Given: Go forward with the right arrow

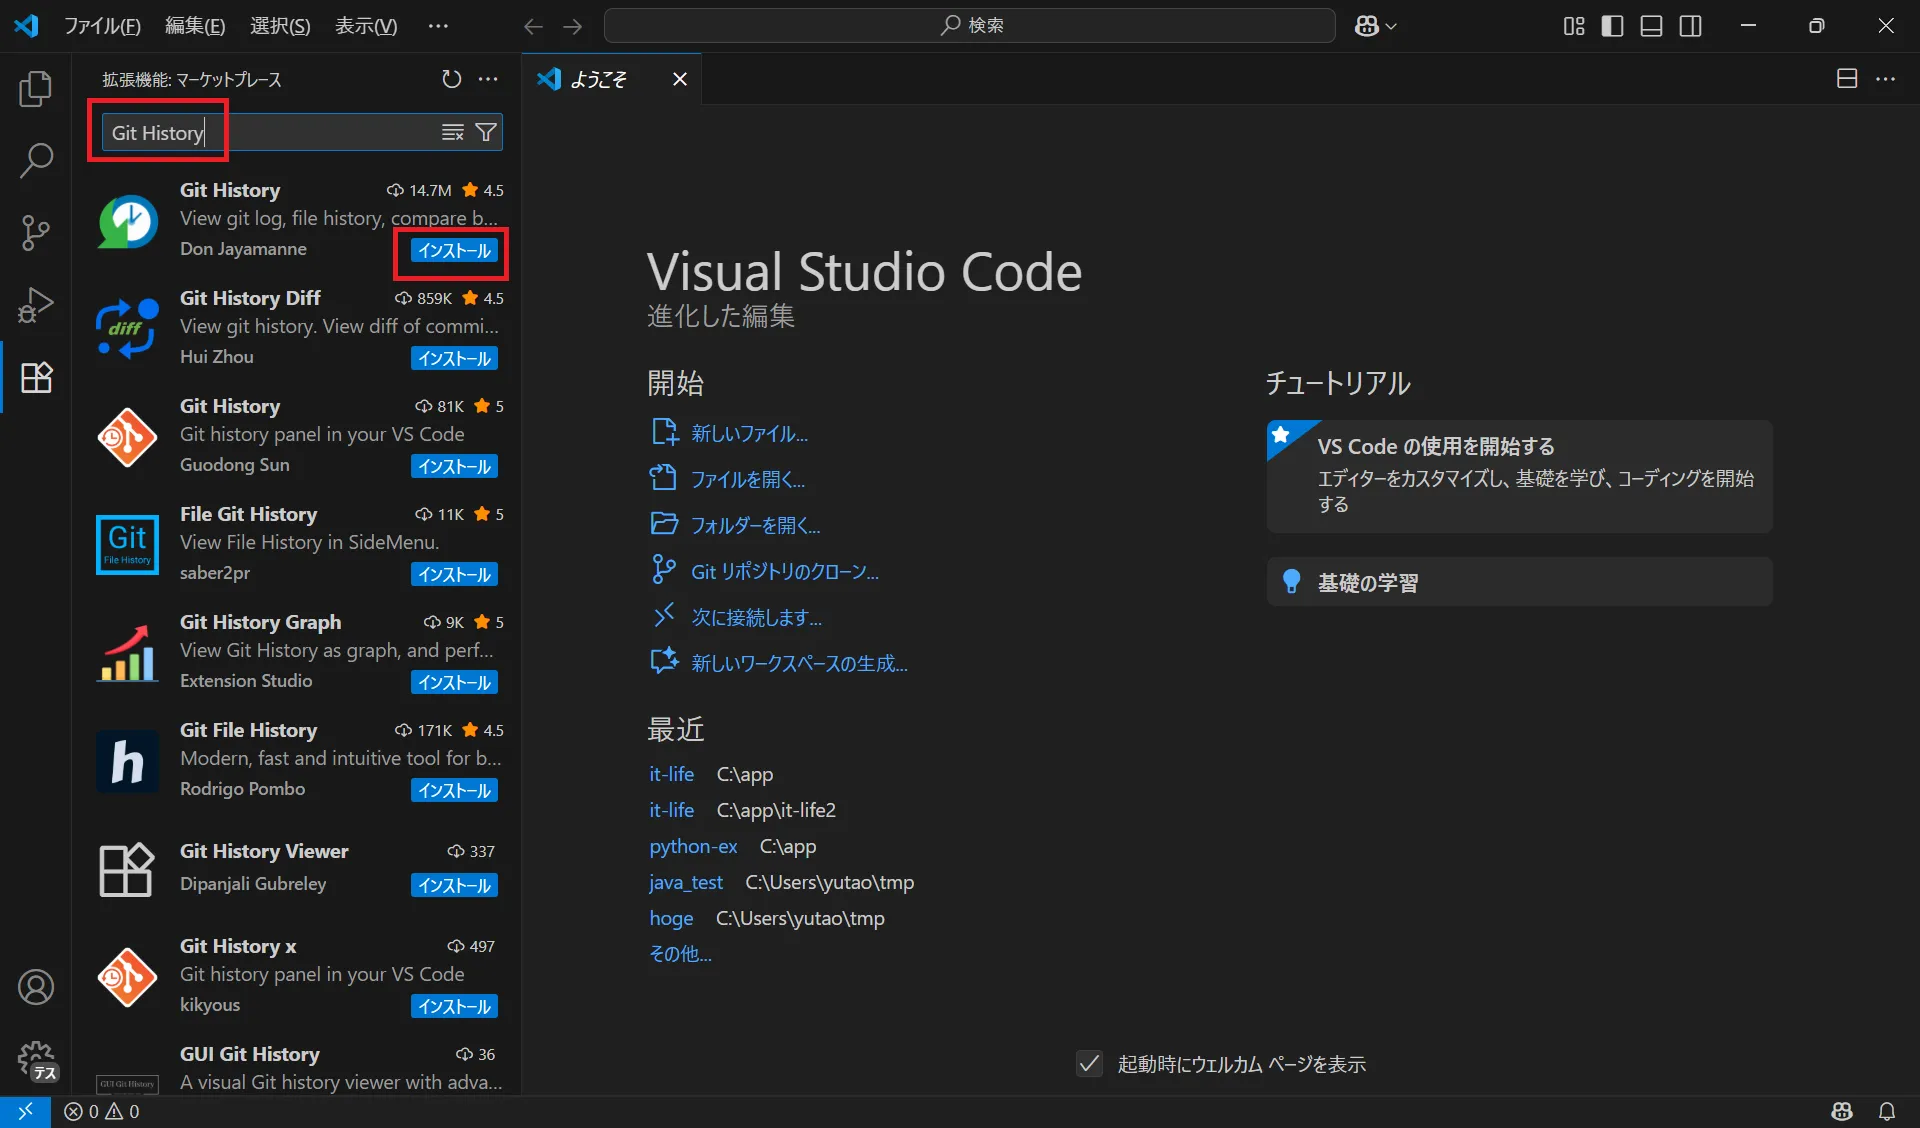Looking at the screenshot, I should [x=572, y=26].
